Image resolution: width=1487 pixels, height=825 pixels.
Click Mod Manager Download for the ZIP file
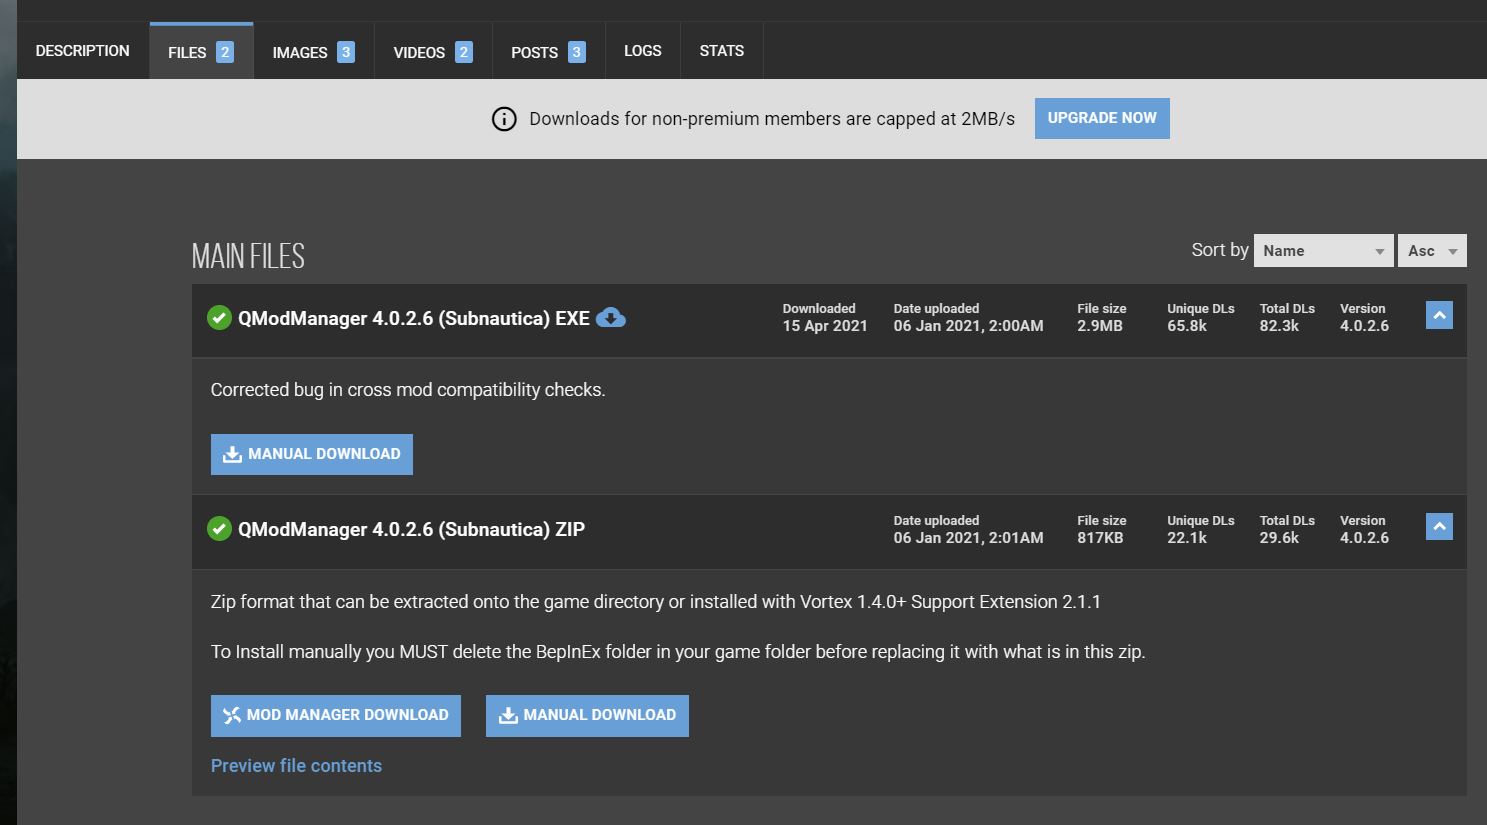click(x=336, y=716)
